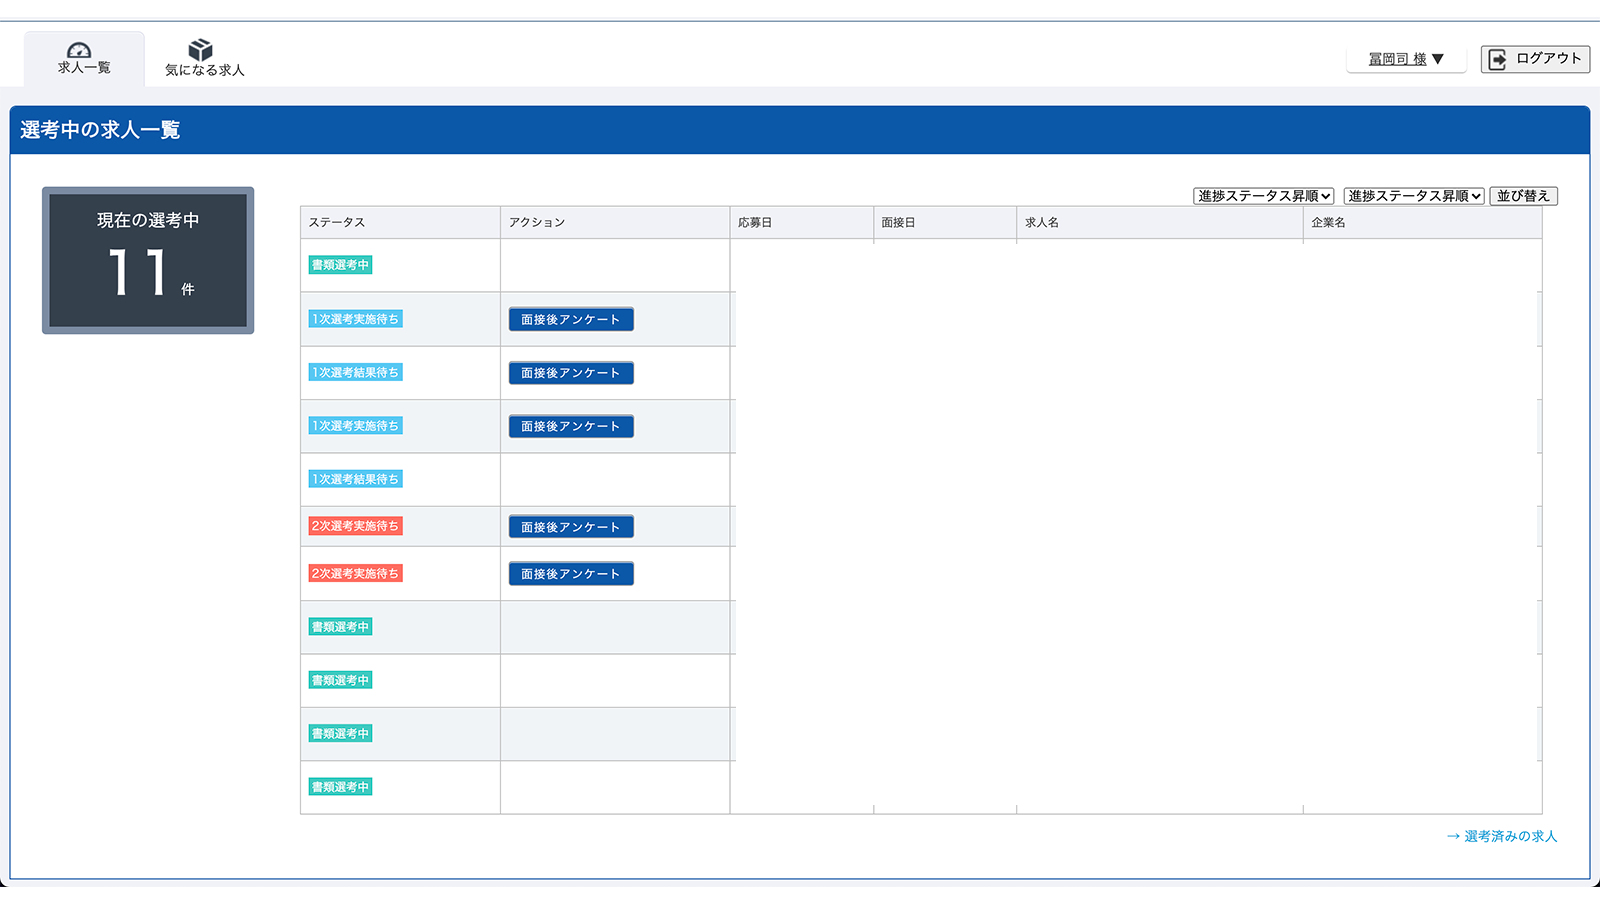Follow the 選考済みの求人 link
This screenshot has height=900, width=1600.
tap(1502, 836)
